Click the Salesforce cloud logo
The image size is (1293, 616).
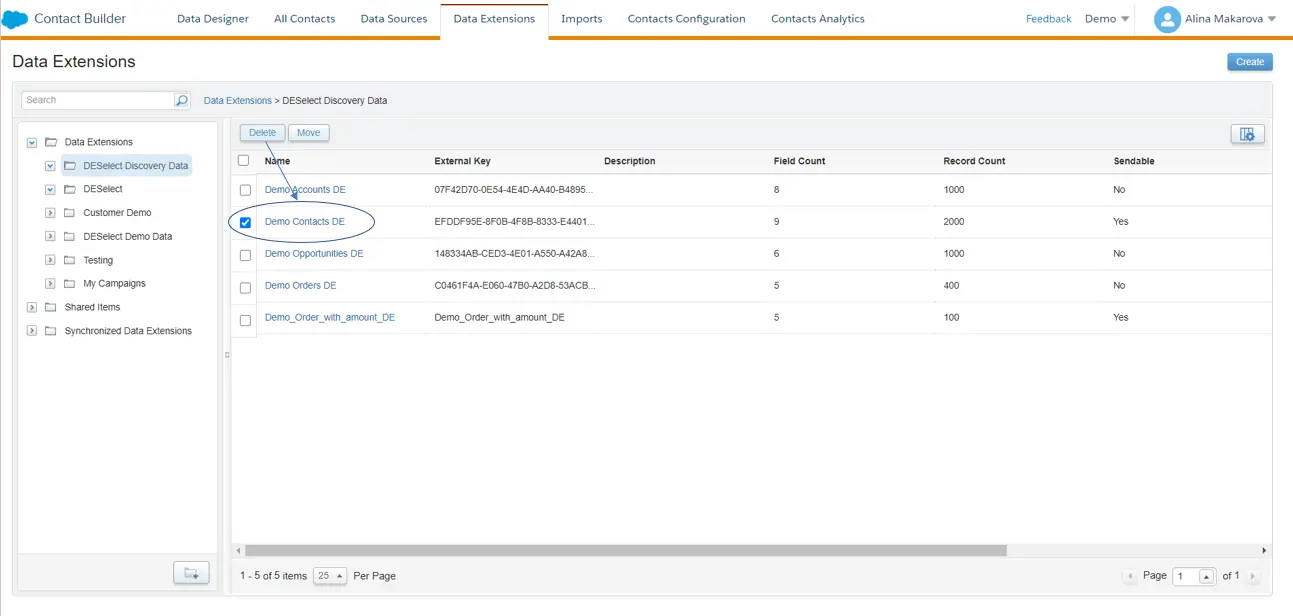coord(15,19)
